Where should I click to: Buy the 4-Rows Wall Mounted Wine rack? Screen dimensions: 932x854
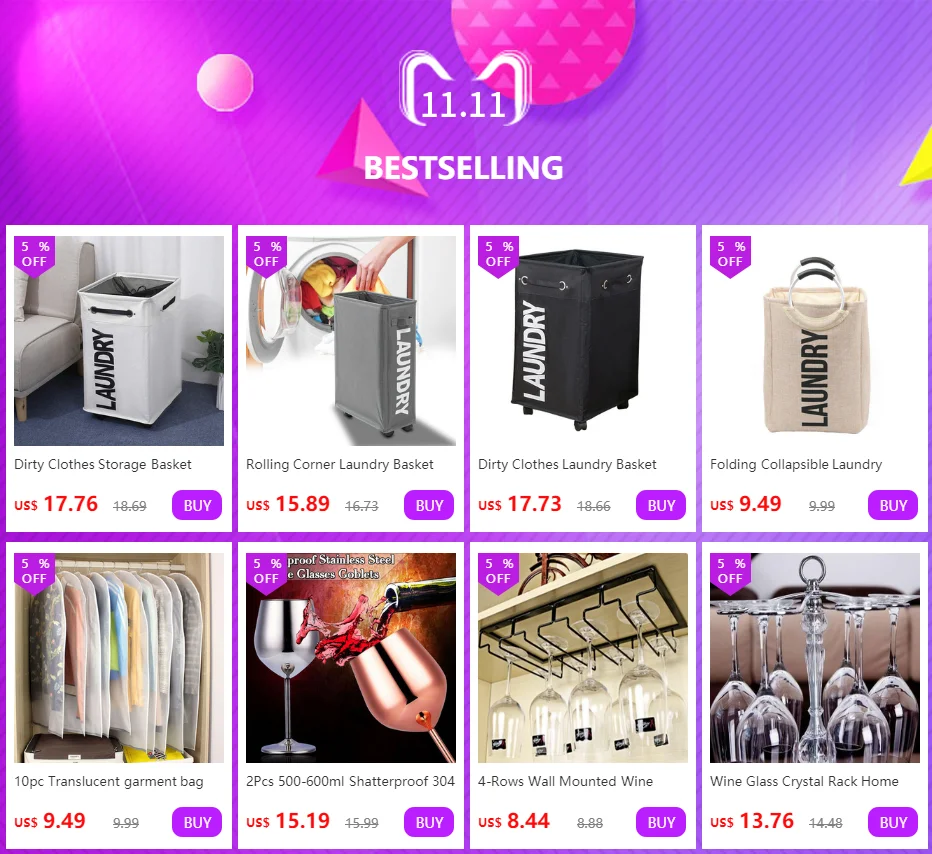pyautogui.click(x=661, y=822)
